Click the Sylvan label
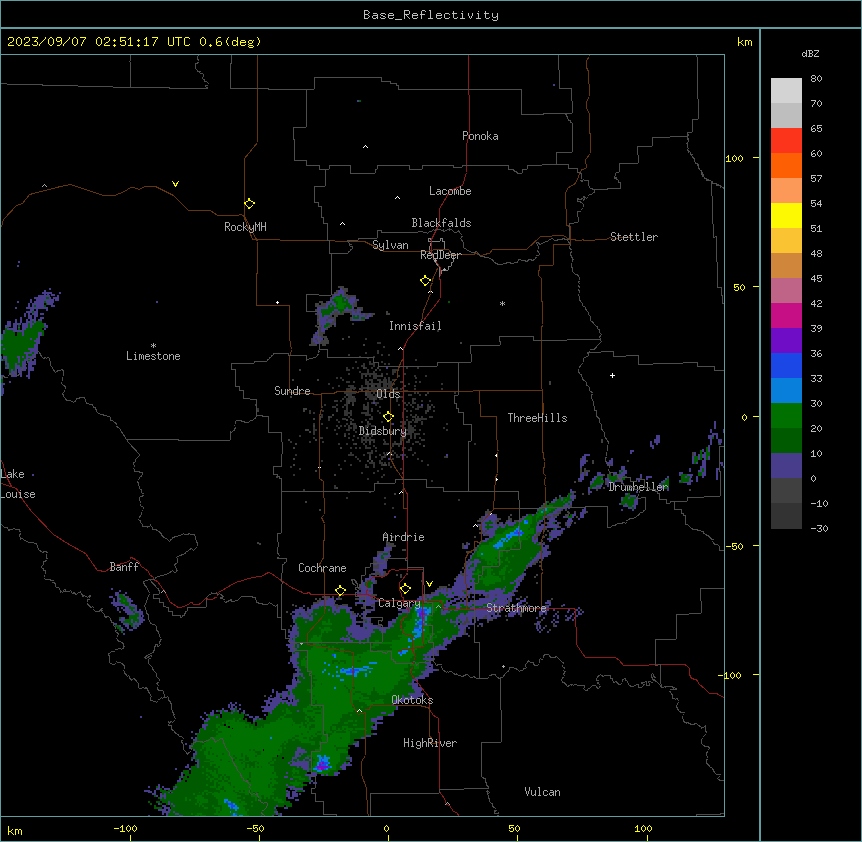 [390, 245]
